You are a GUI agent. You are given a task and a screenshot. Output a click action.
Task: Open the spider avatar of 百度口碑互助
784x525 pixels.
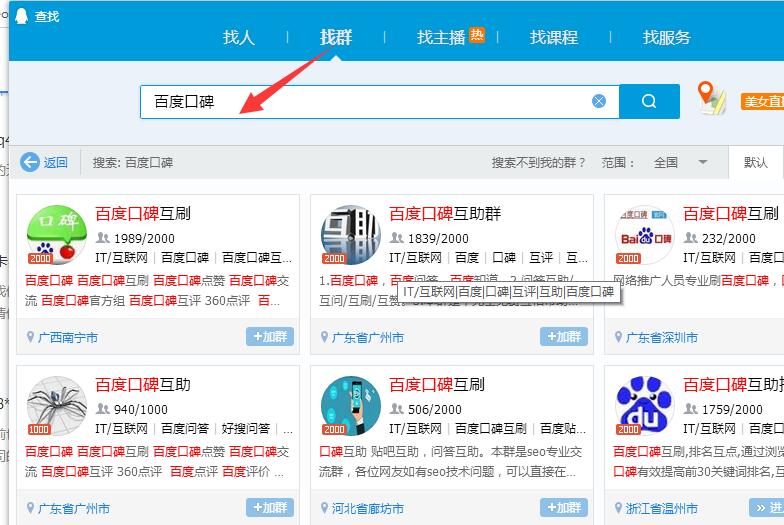(x=56, y=406)
